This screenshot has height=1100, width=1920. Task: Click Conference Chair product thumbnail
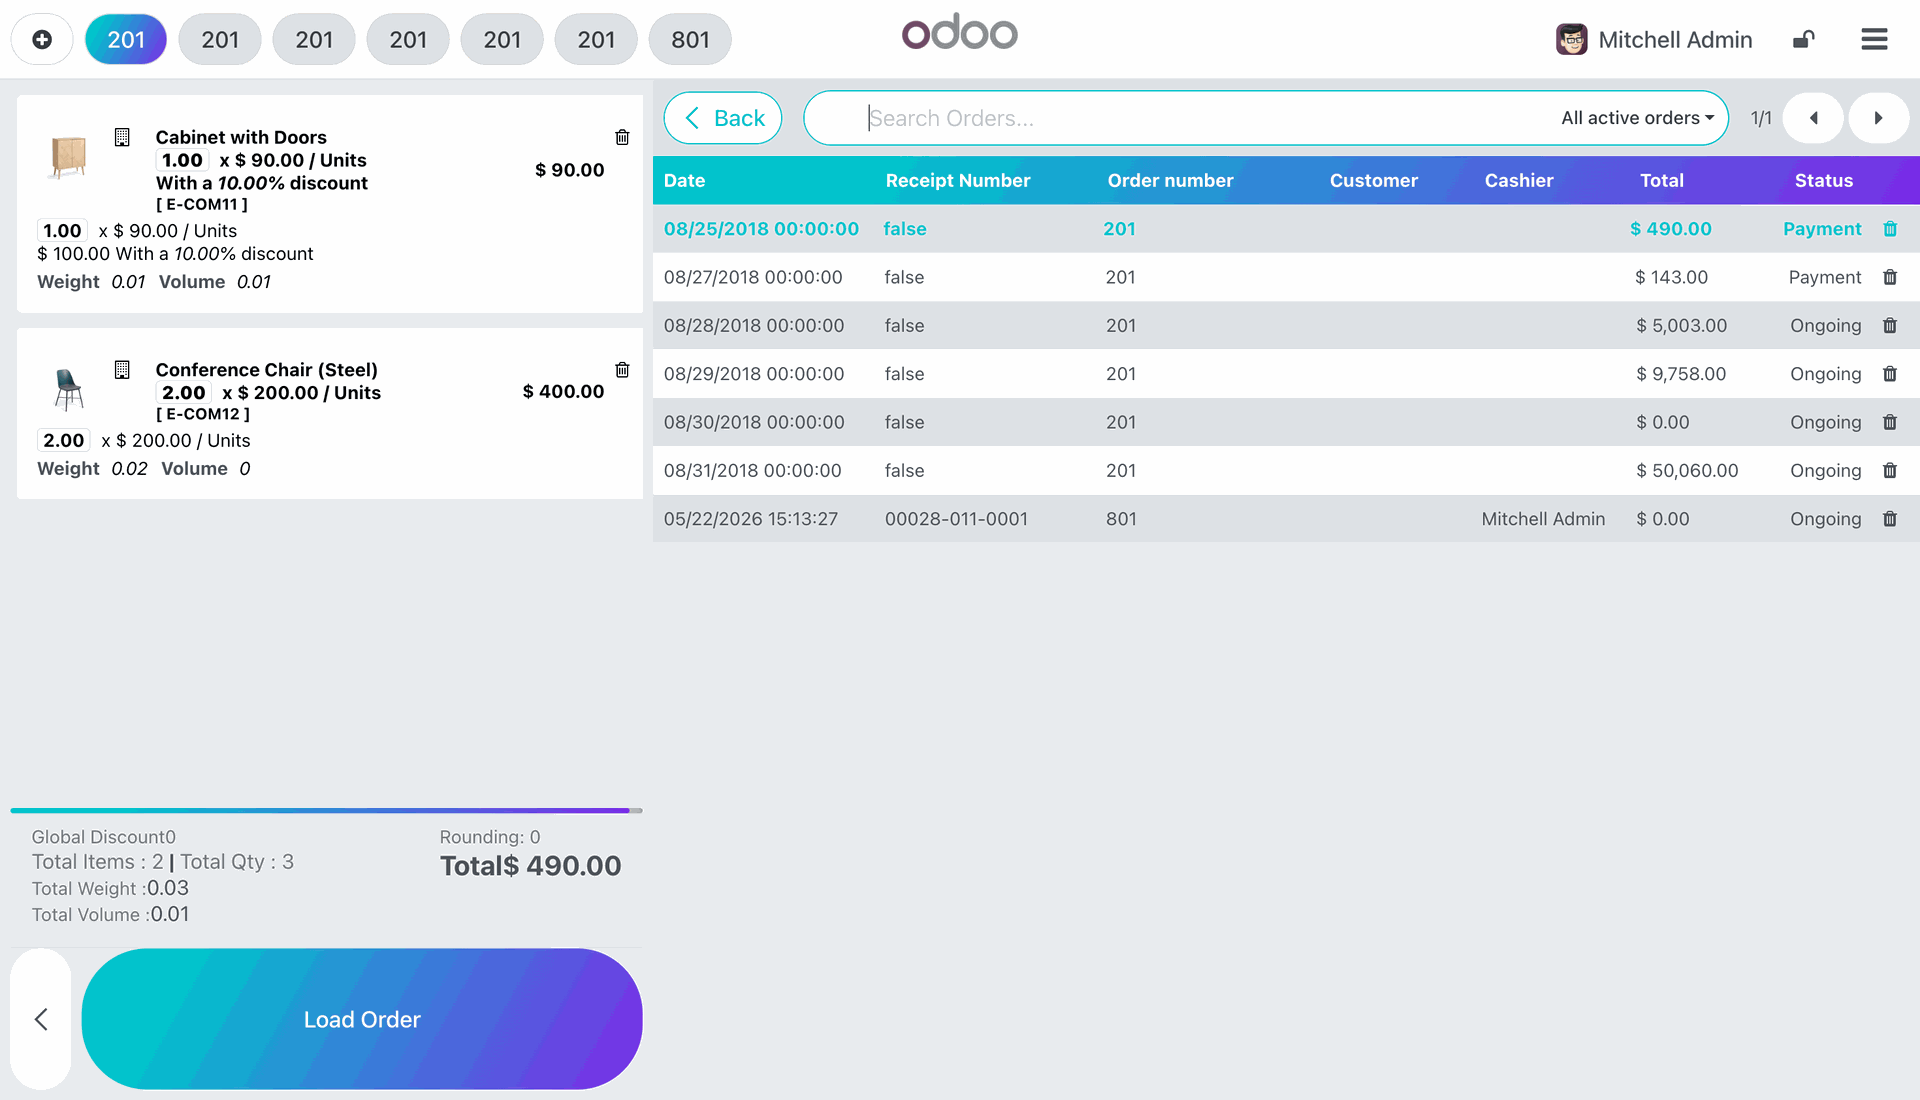[x=68, y=389]
